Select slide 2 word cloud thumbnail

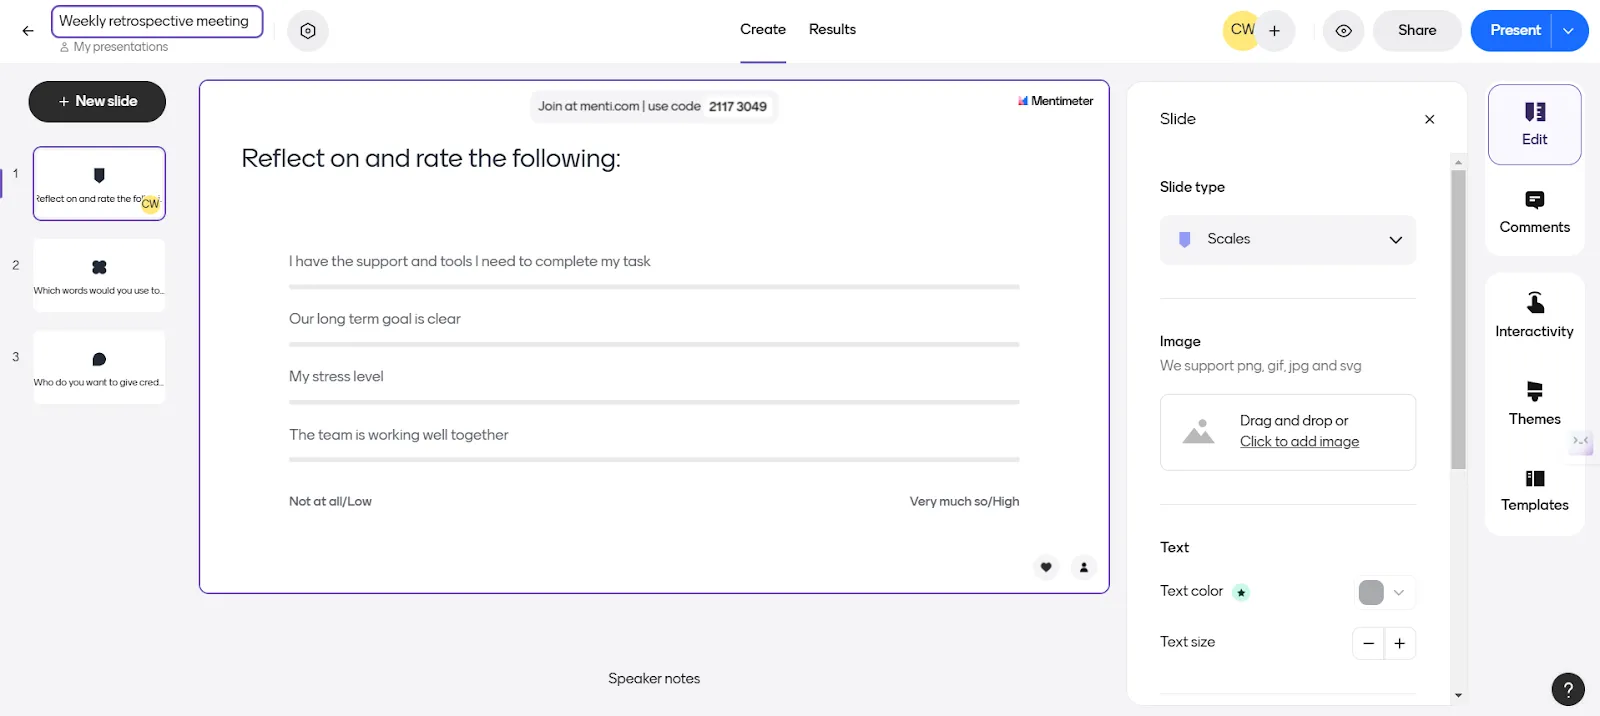coord(99,275)
